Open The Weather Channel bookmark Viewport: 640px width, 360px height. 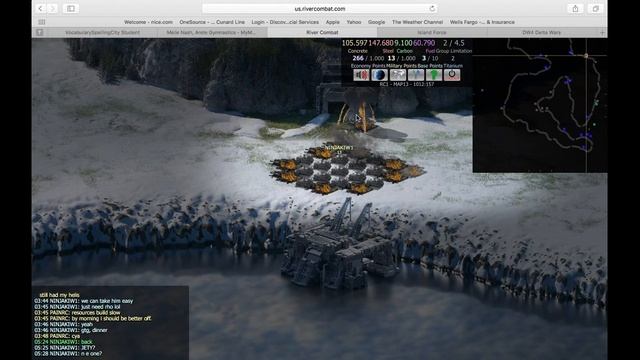(417, 22)
